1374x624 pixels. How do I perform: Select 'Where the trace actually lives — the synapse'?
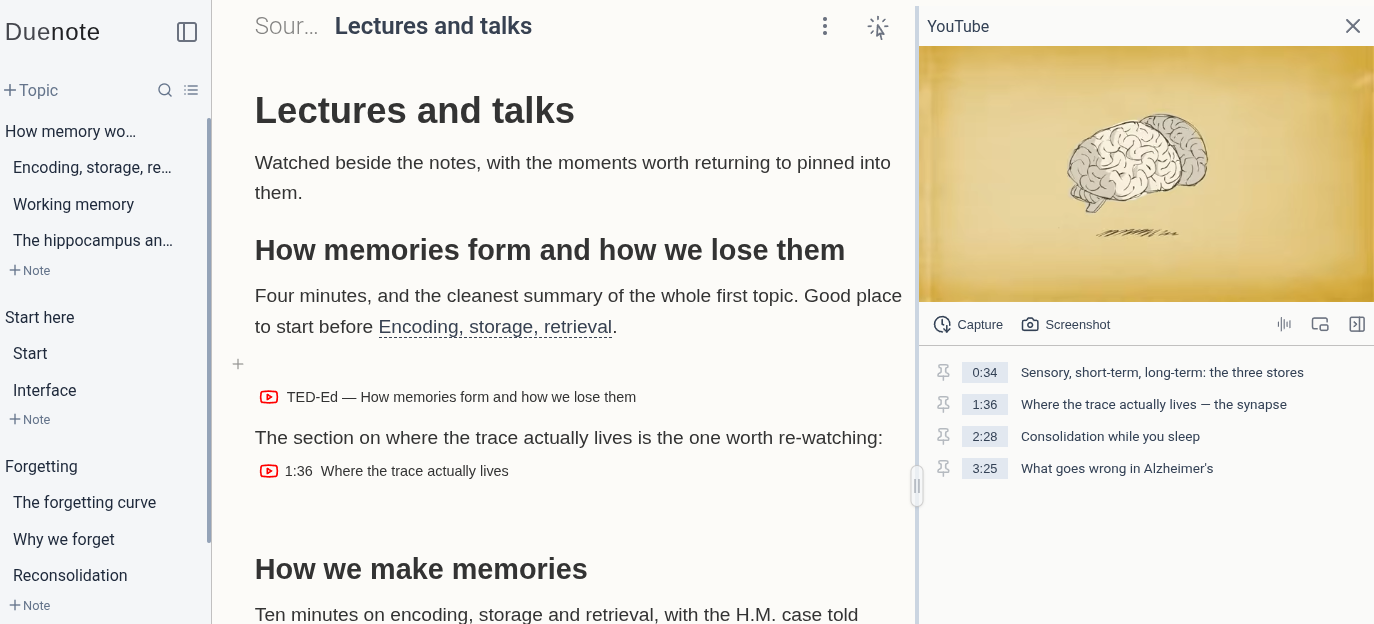pos(1154,404)
